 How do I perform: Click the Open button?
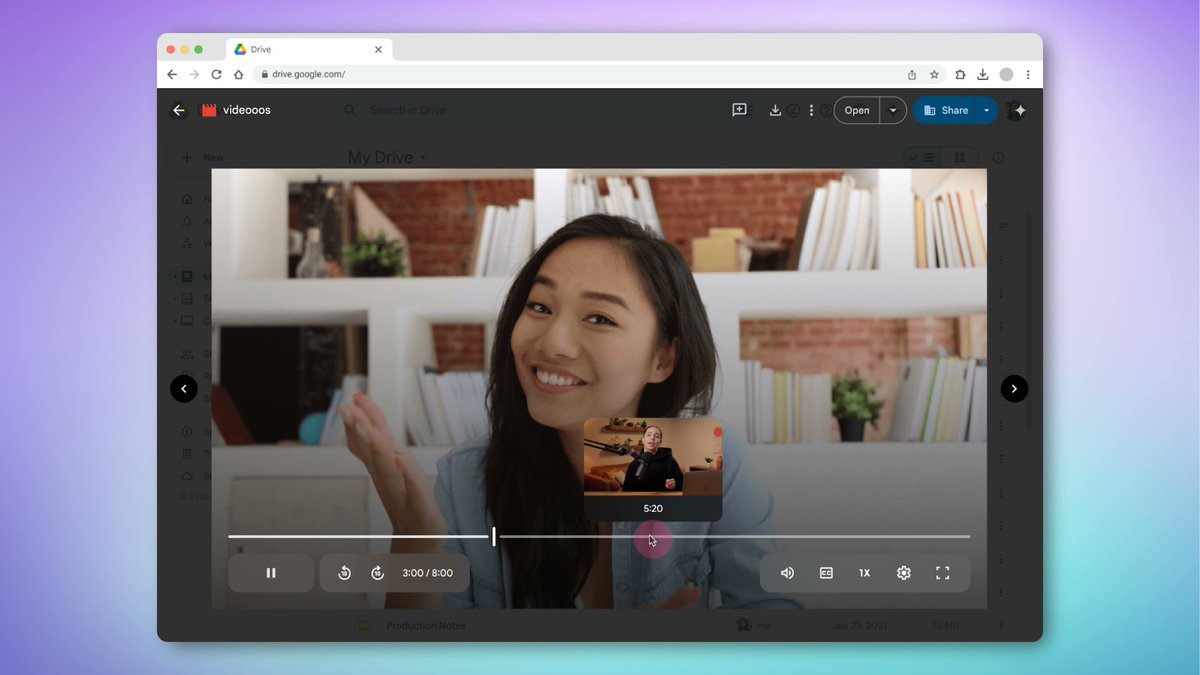[857, 110]
